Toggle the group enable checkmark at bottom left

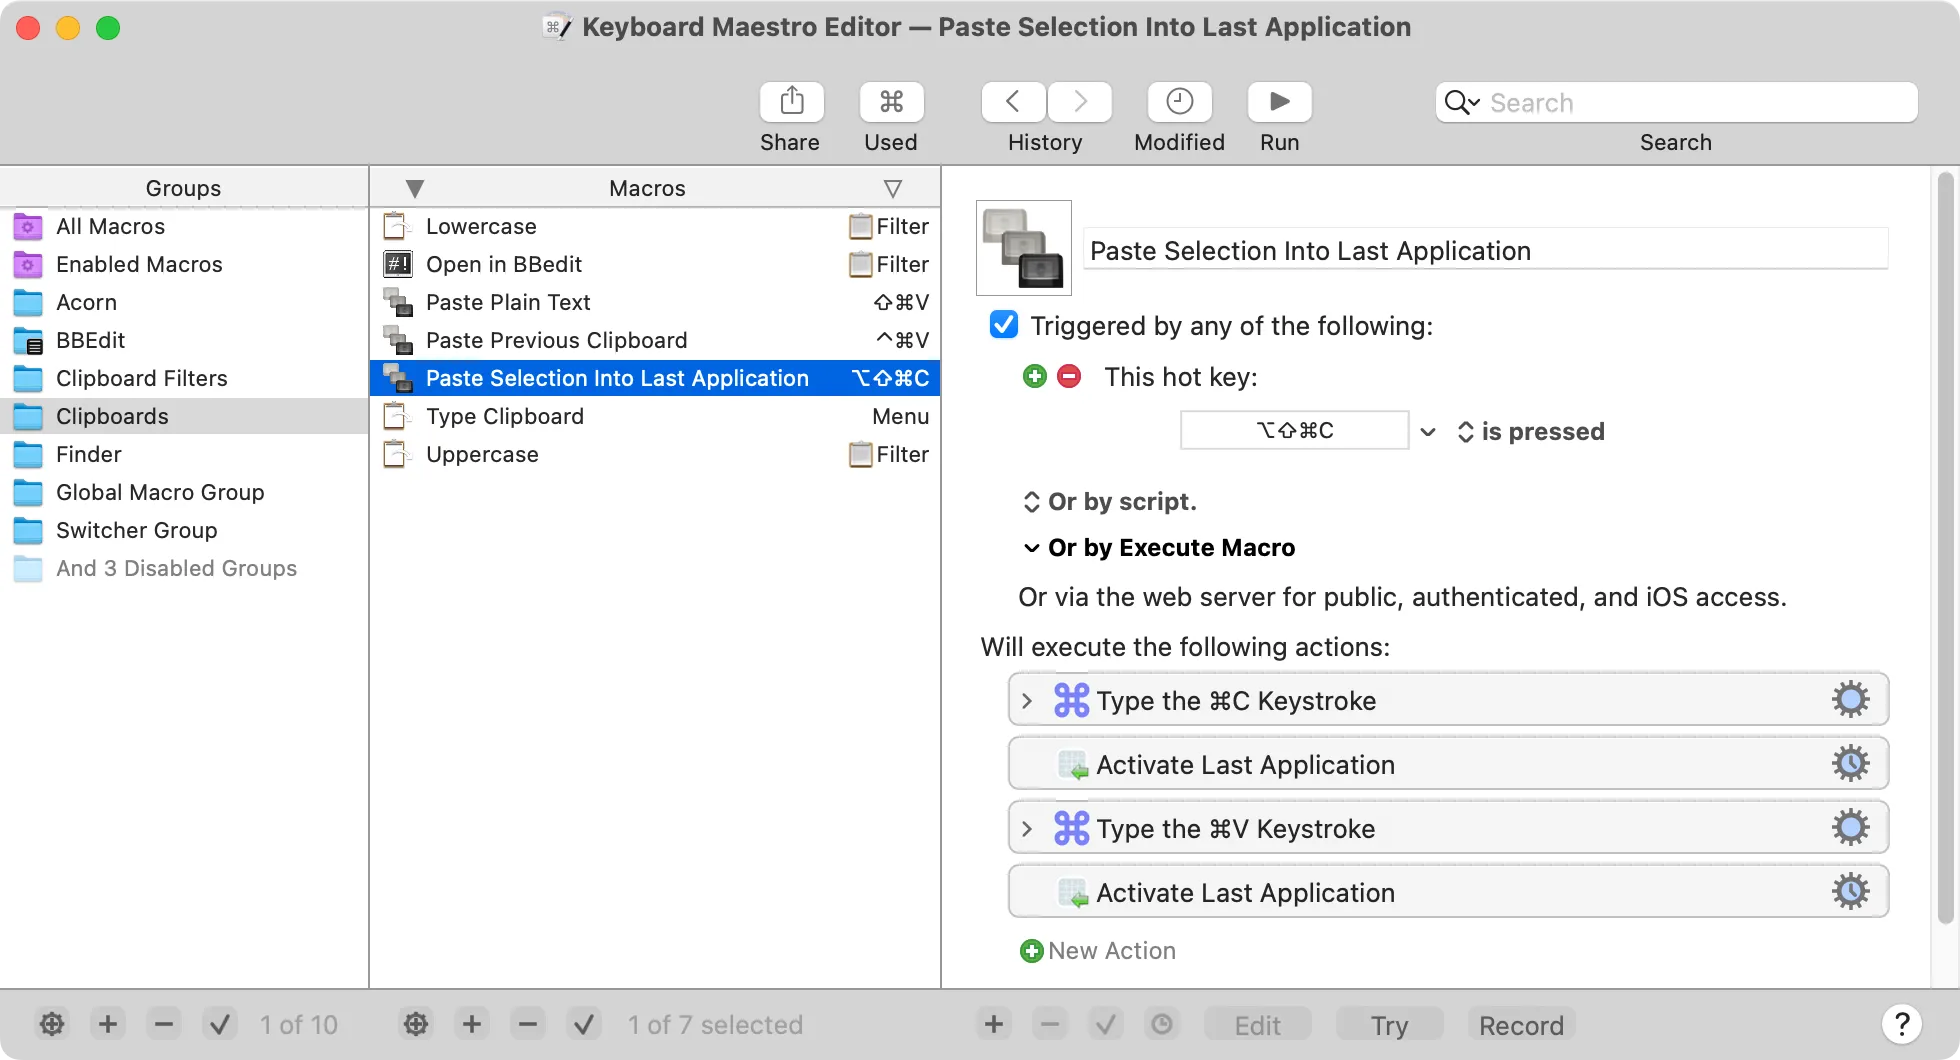(220, 1024)
